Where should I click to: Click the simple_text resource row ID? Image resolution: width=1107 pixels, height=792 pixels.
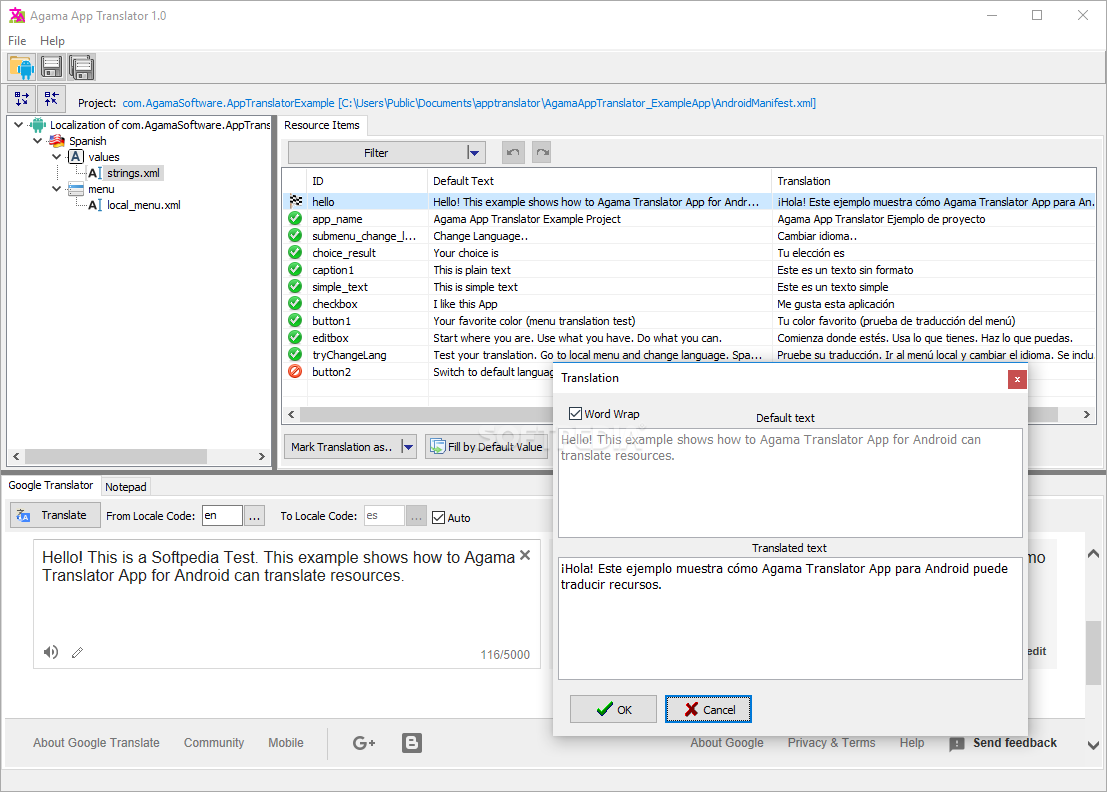point(340,287)
